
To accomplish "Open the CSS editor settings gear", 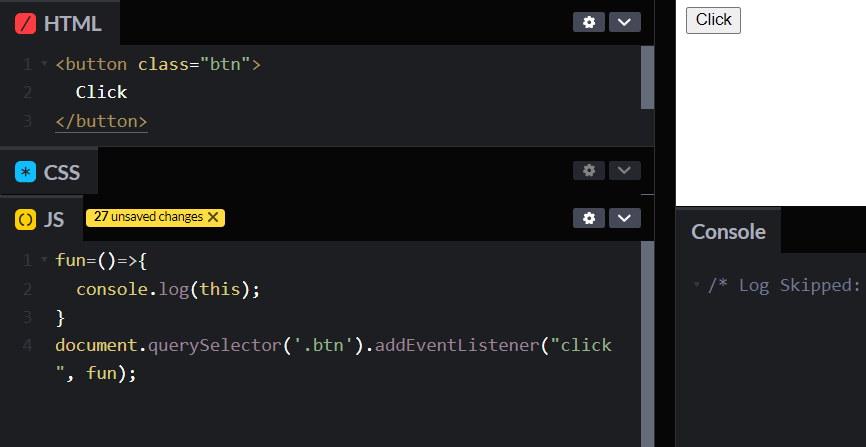I will coord(588,171).
